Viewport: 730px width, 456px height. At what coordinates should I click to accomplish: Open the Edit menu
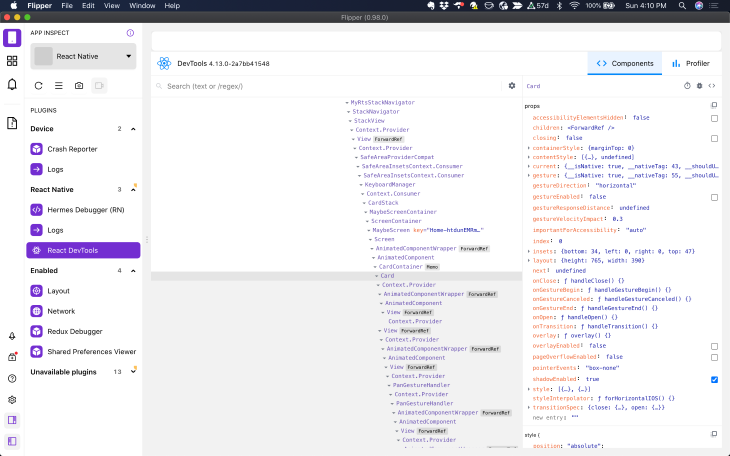[88, 6]
